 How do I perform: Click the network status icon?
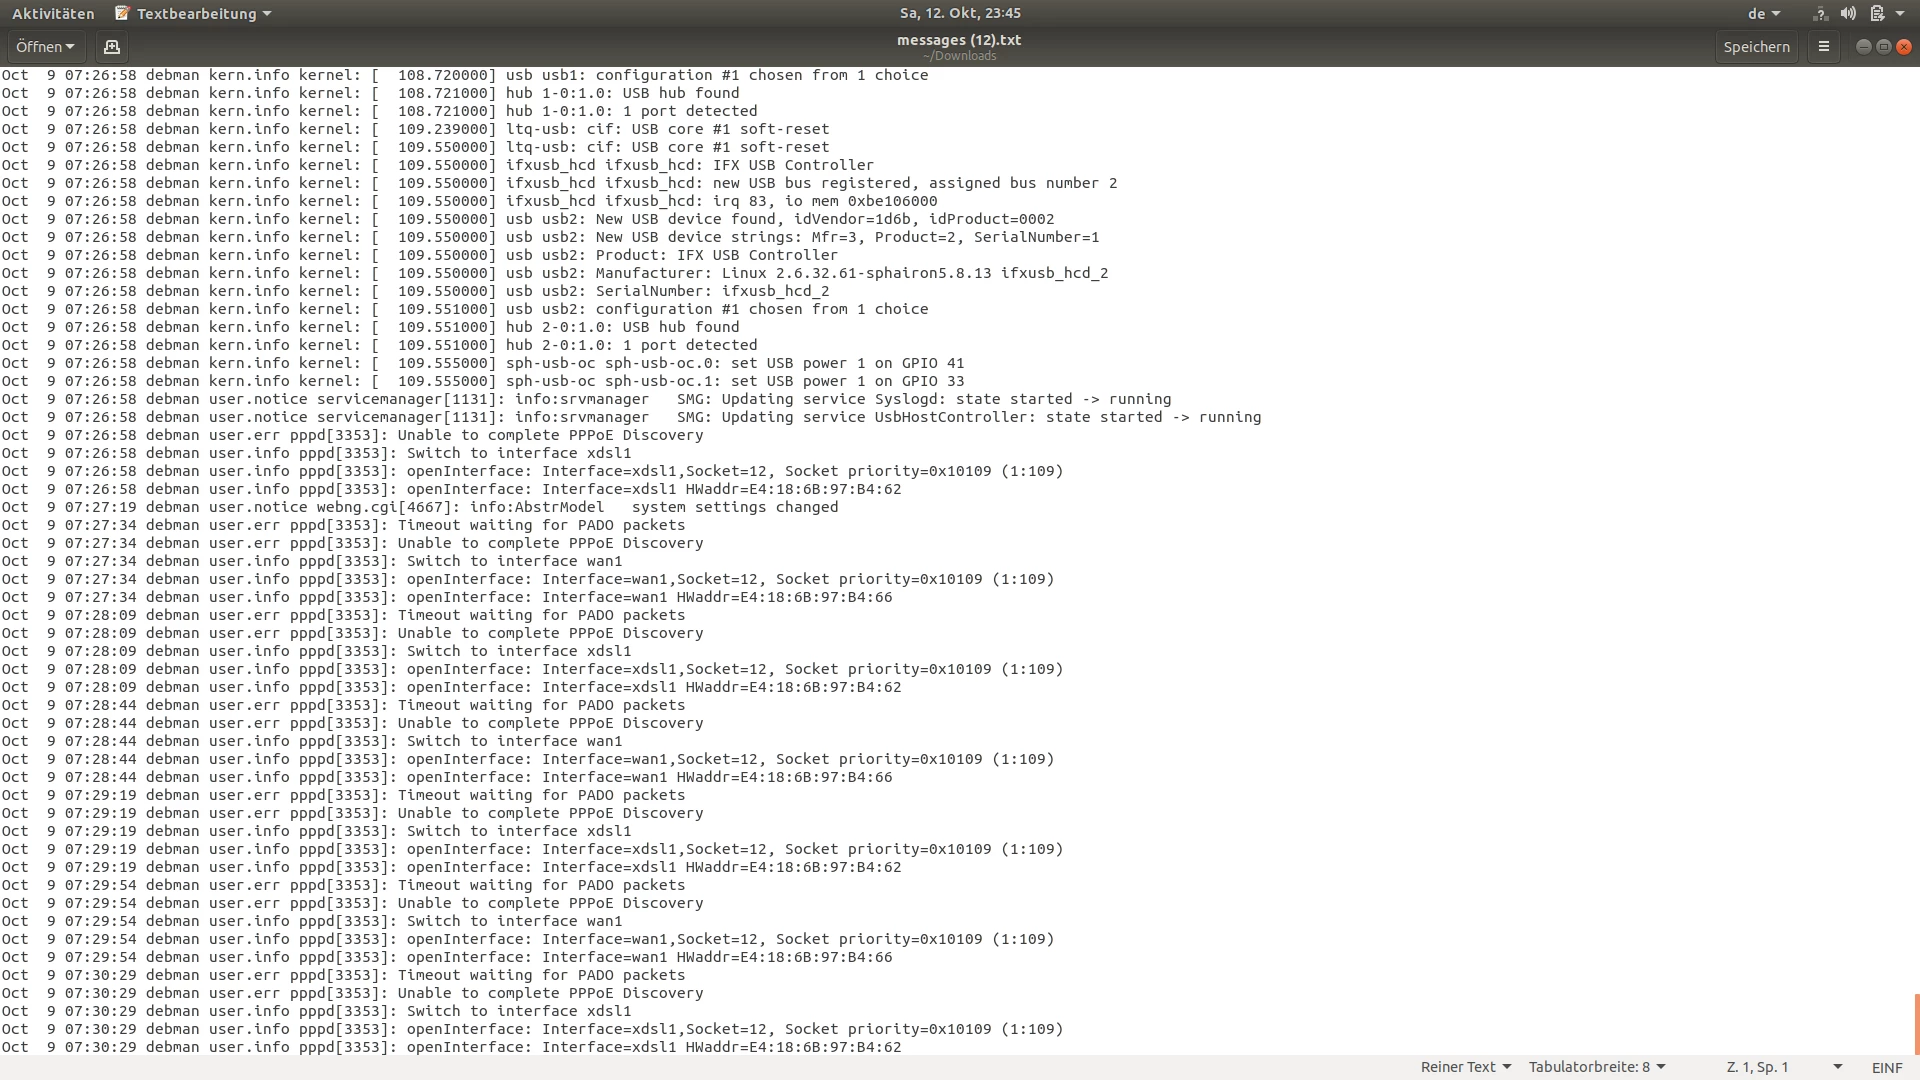tap(1820, 14)
